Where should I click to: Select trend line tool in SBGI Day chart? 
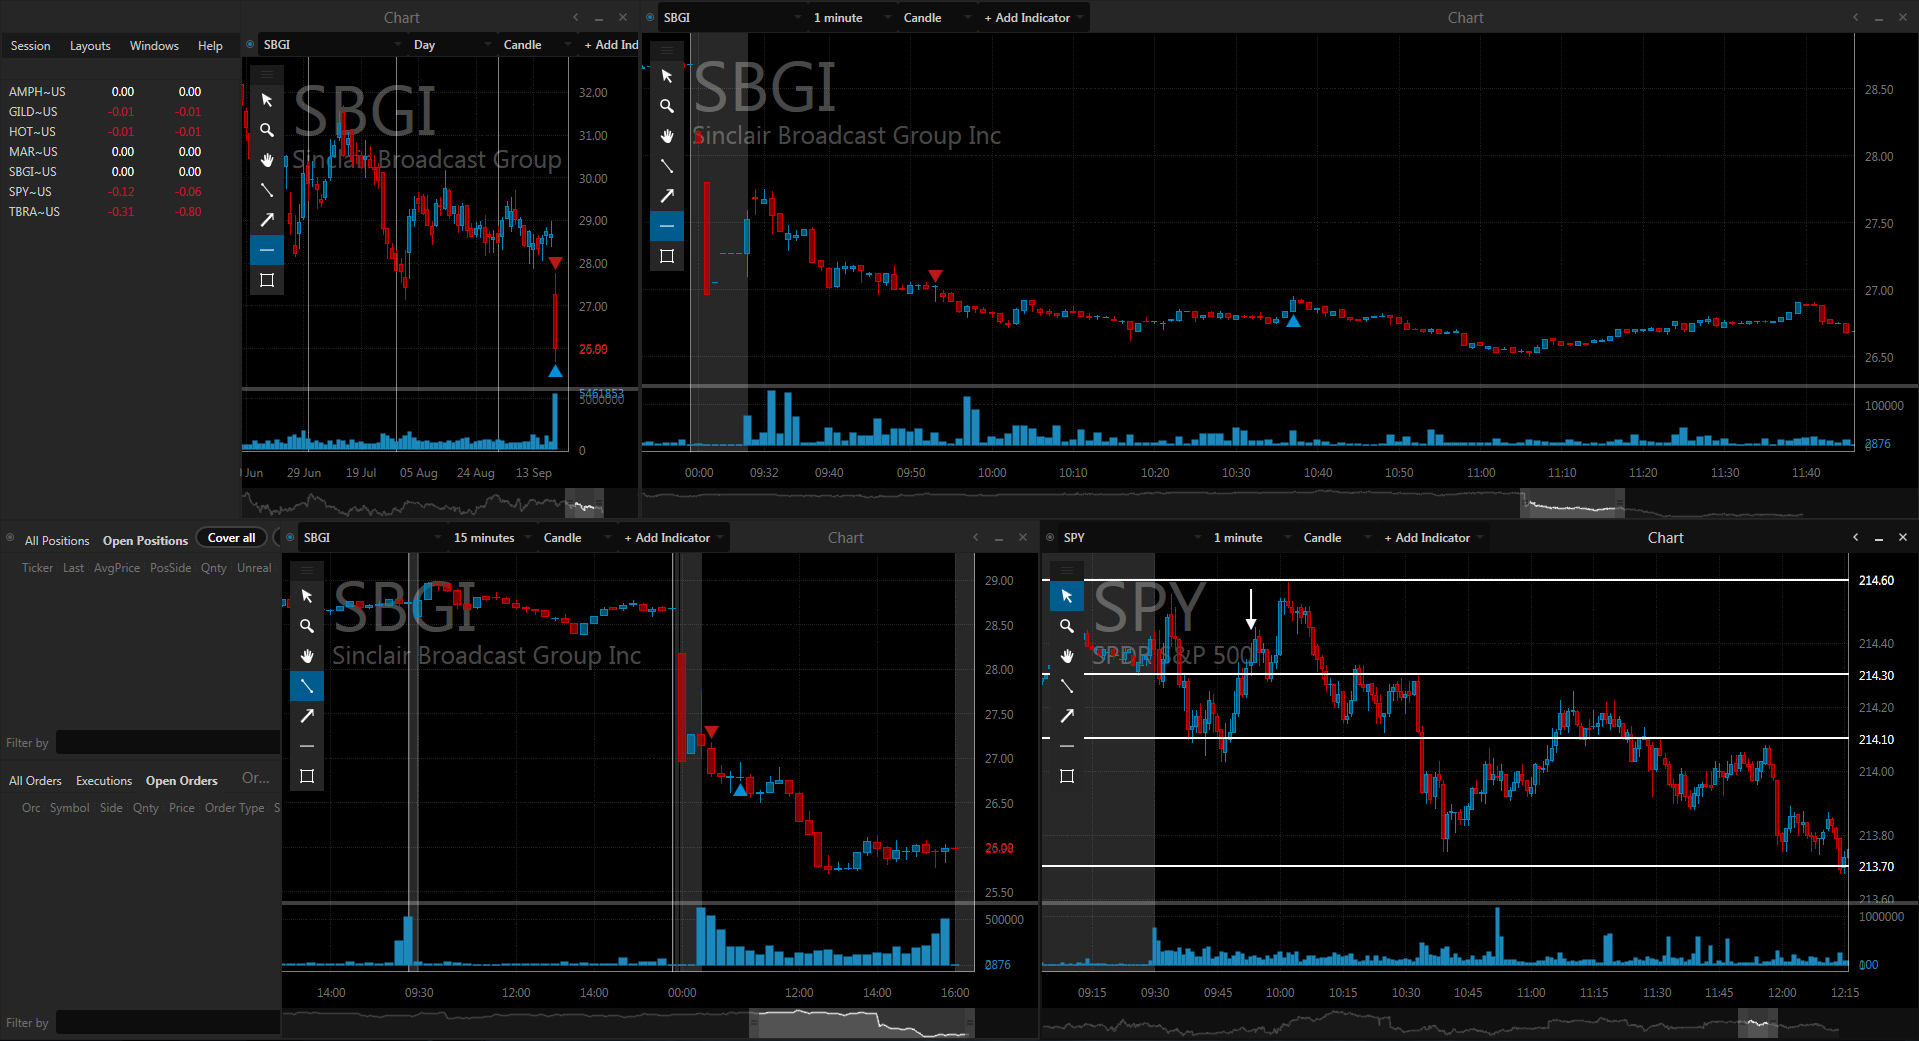(267, 190)
